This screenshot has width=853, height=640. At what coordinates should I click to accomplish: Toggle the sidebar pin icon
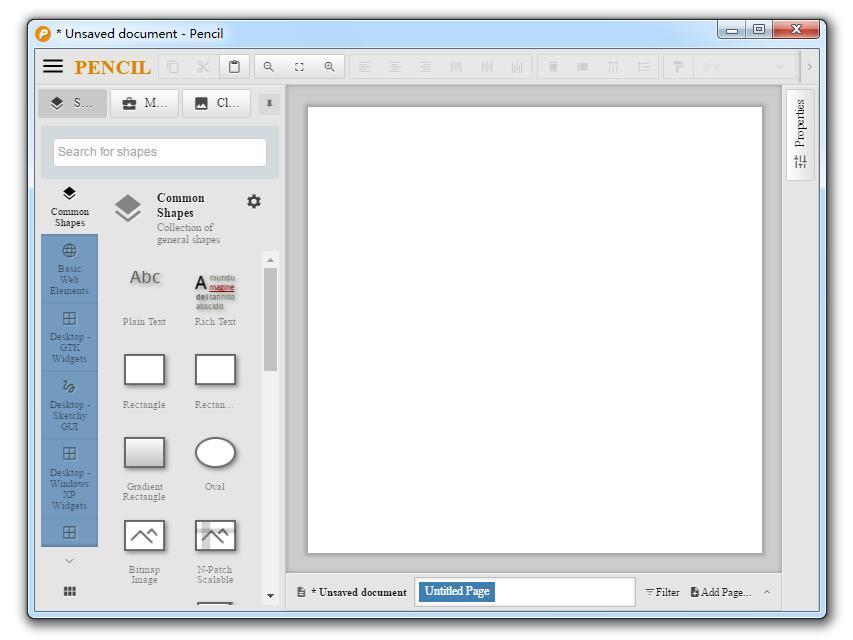coord(269,103)
